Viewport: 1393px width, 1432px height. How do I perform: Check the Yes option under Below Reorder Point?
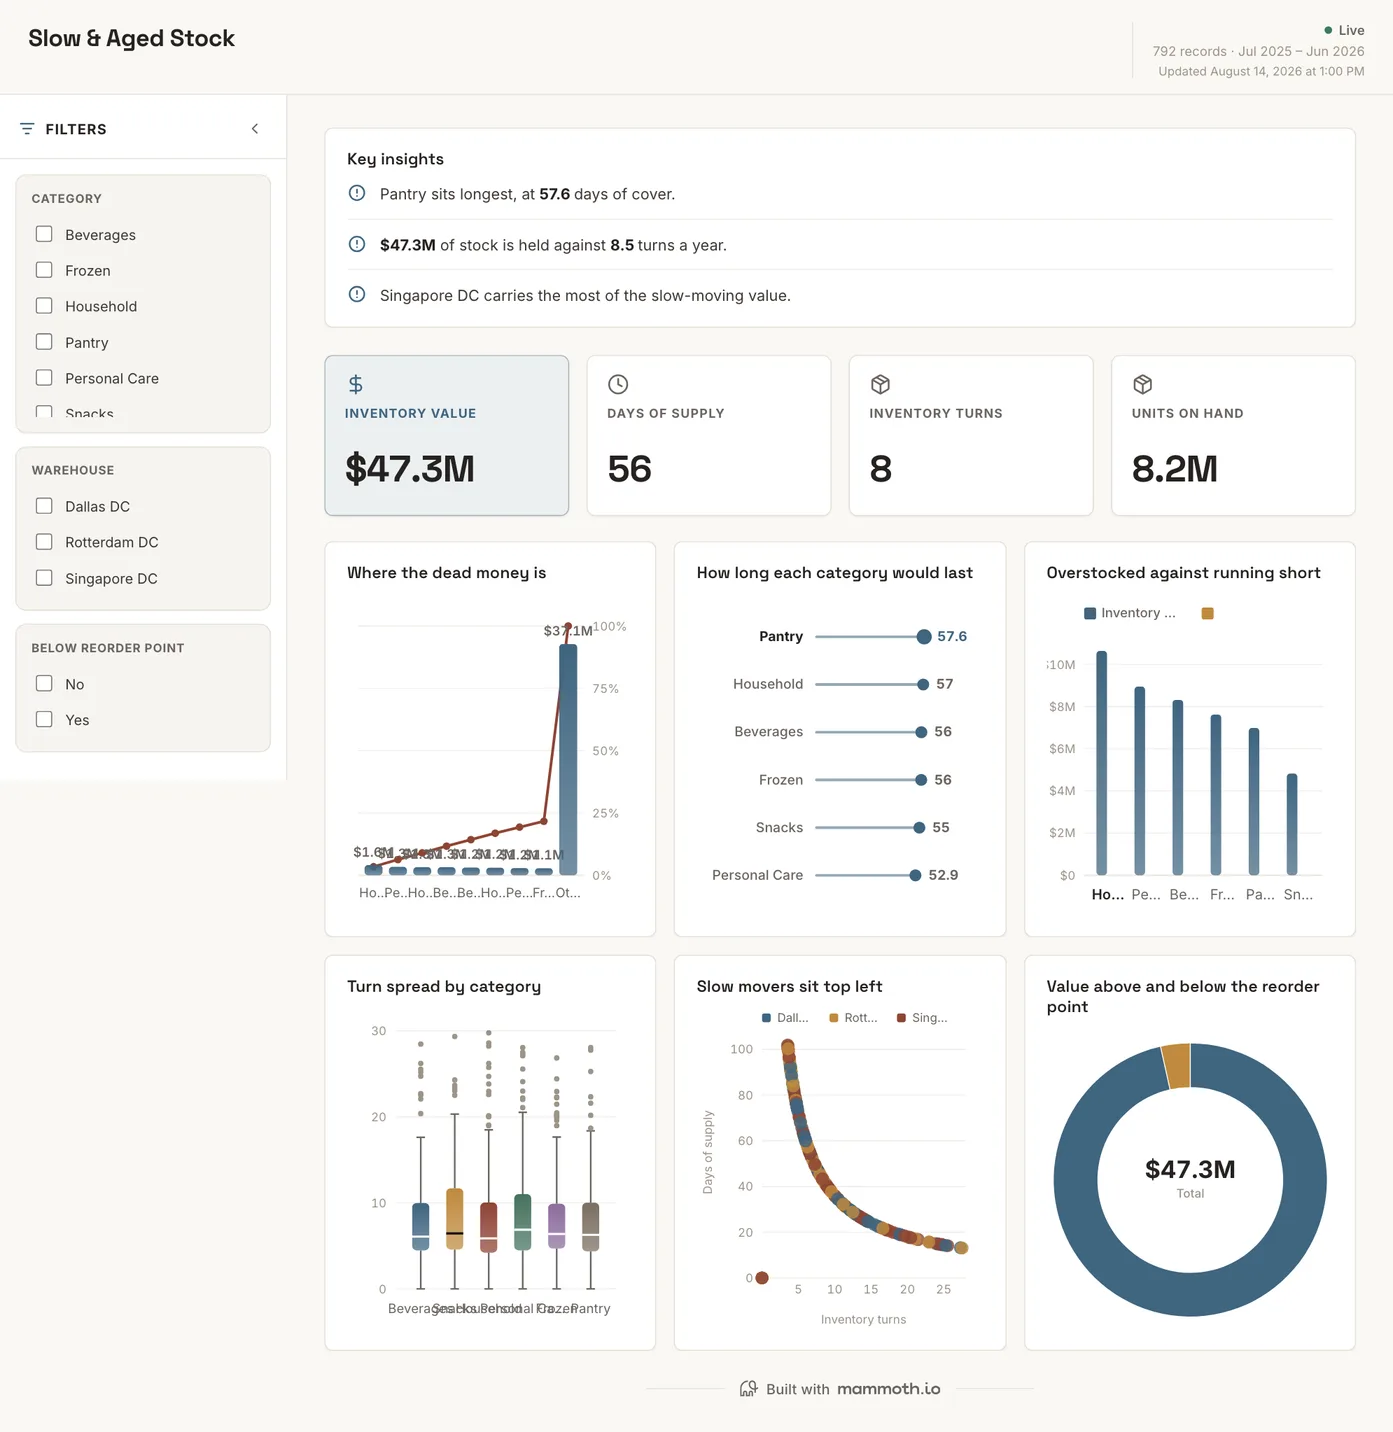(x=44, y=720)
